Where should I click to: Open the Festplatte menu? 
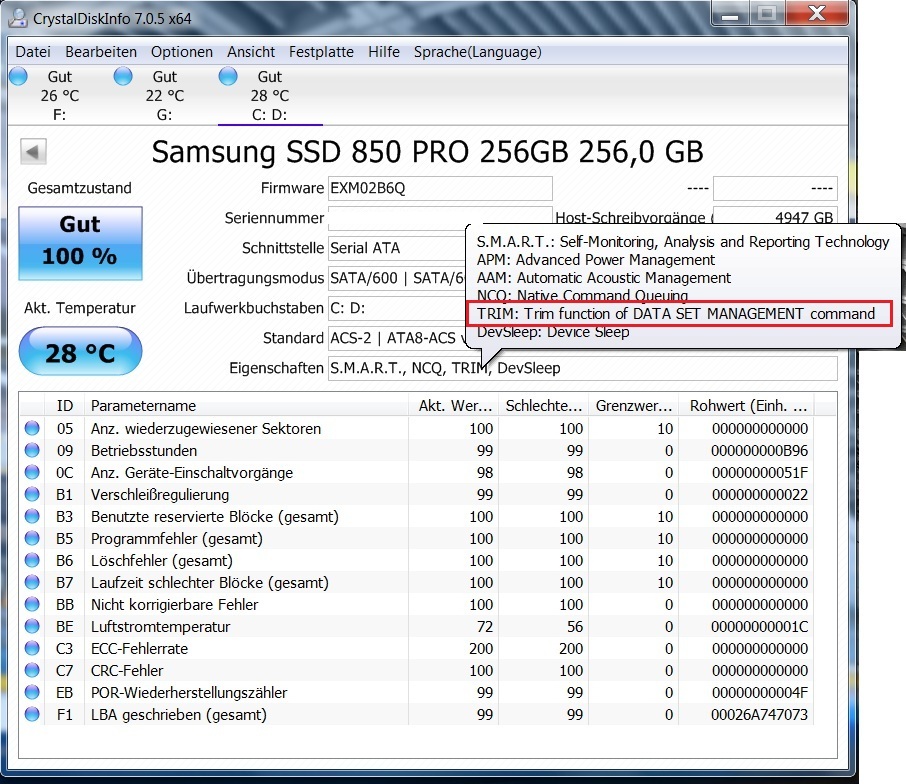(x=321, y=52)
